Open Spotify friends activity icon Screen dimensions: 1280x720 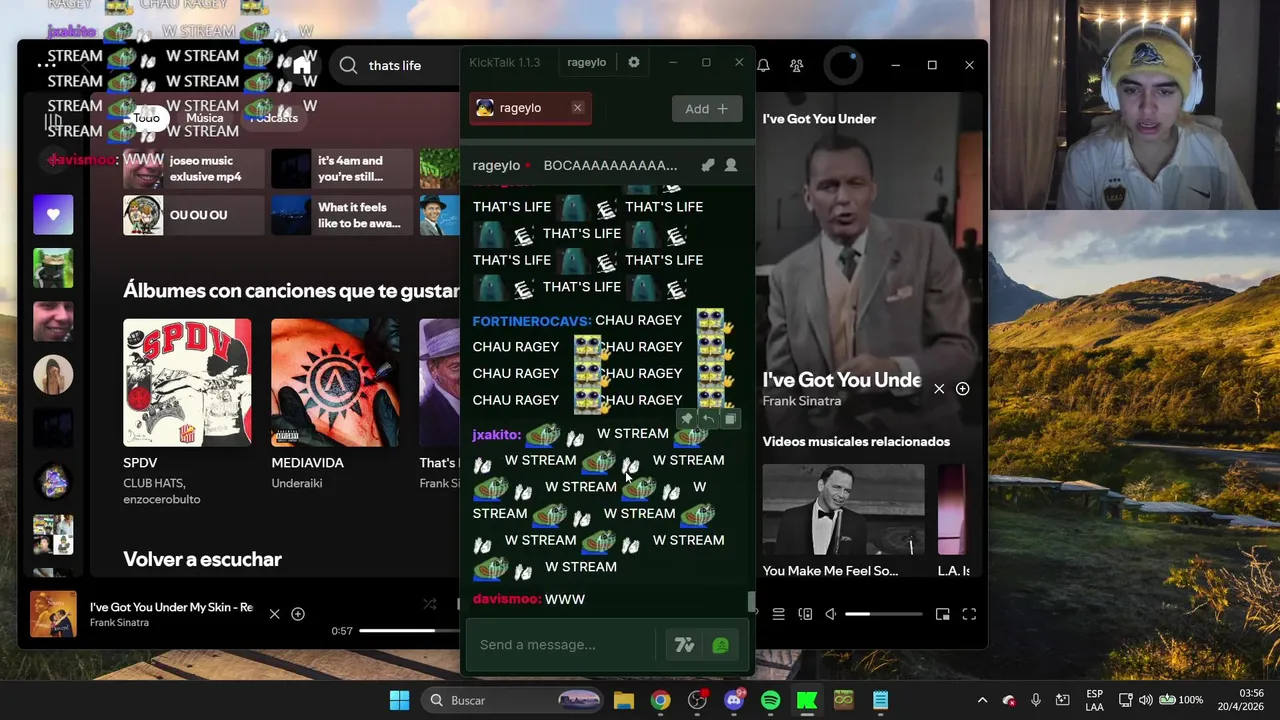coord(796,65)
